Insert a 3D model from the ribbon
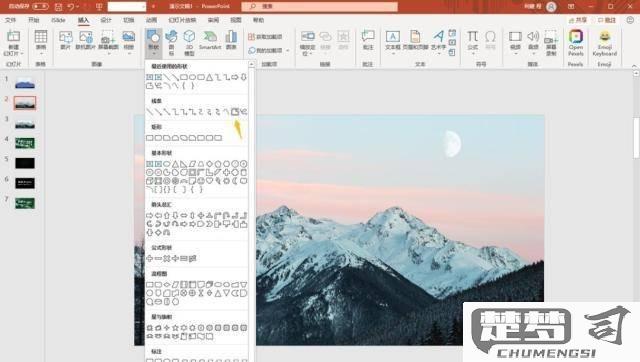This screenshot has width=640, height=362. 189,42
